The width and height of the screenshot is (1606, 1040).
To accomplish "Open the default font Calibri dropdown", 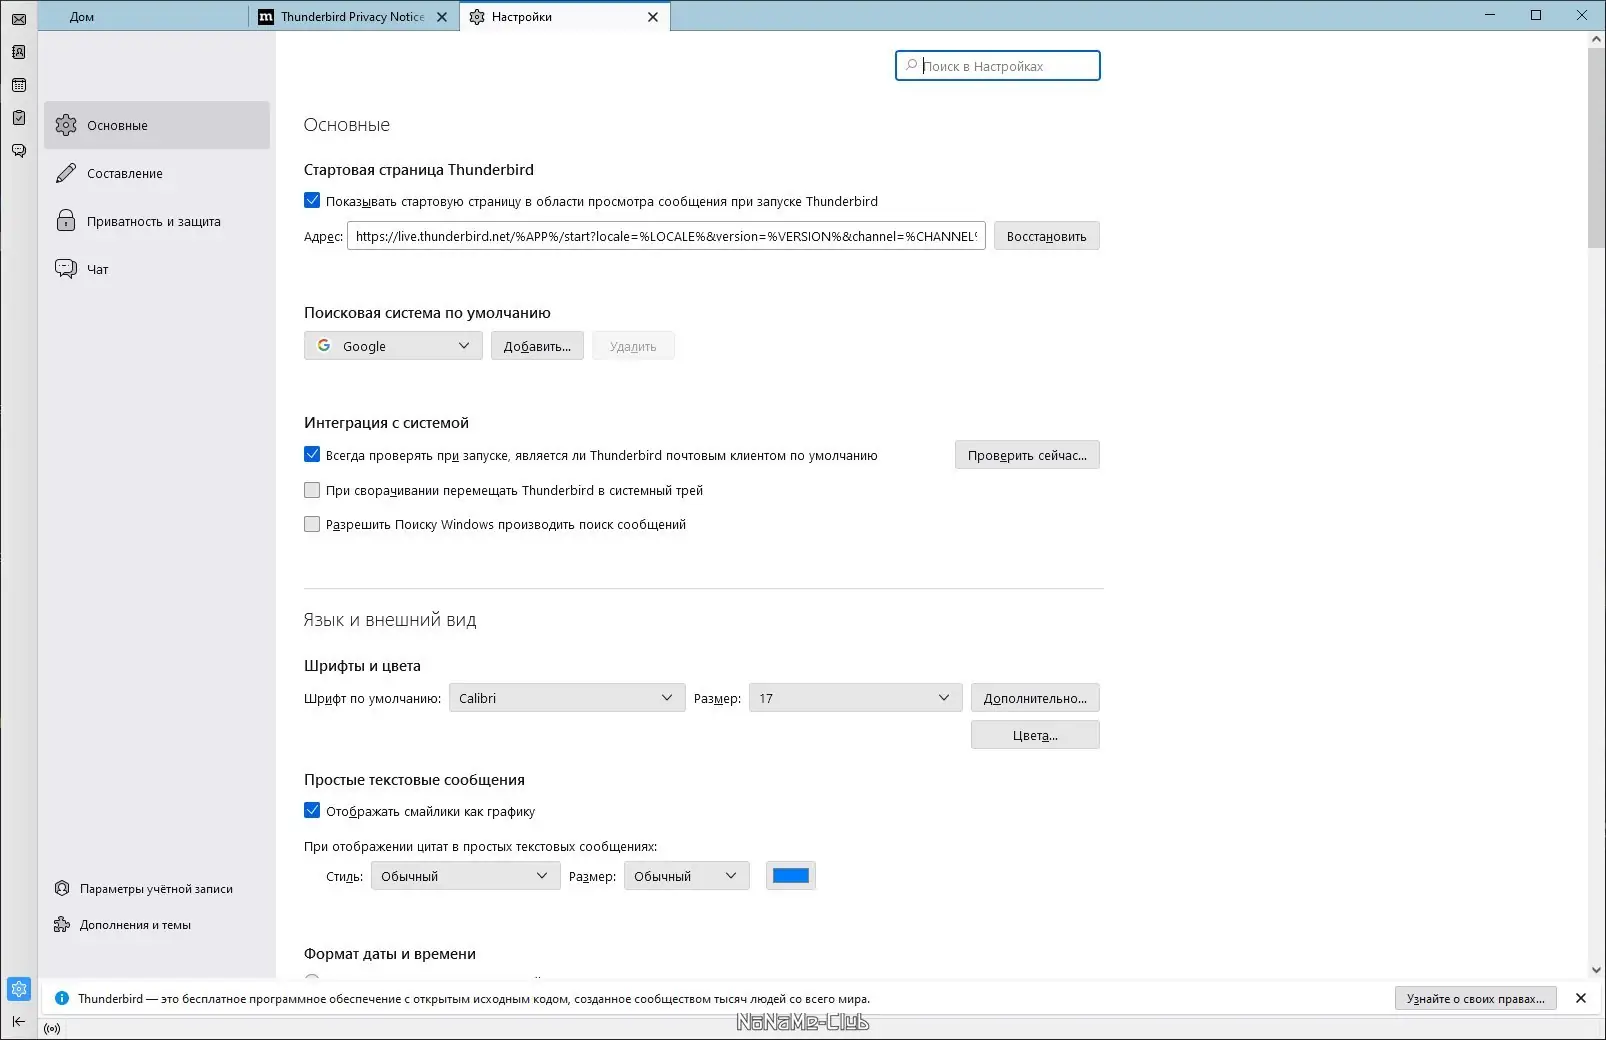I will (567, 698).
